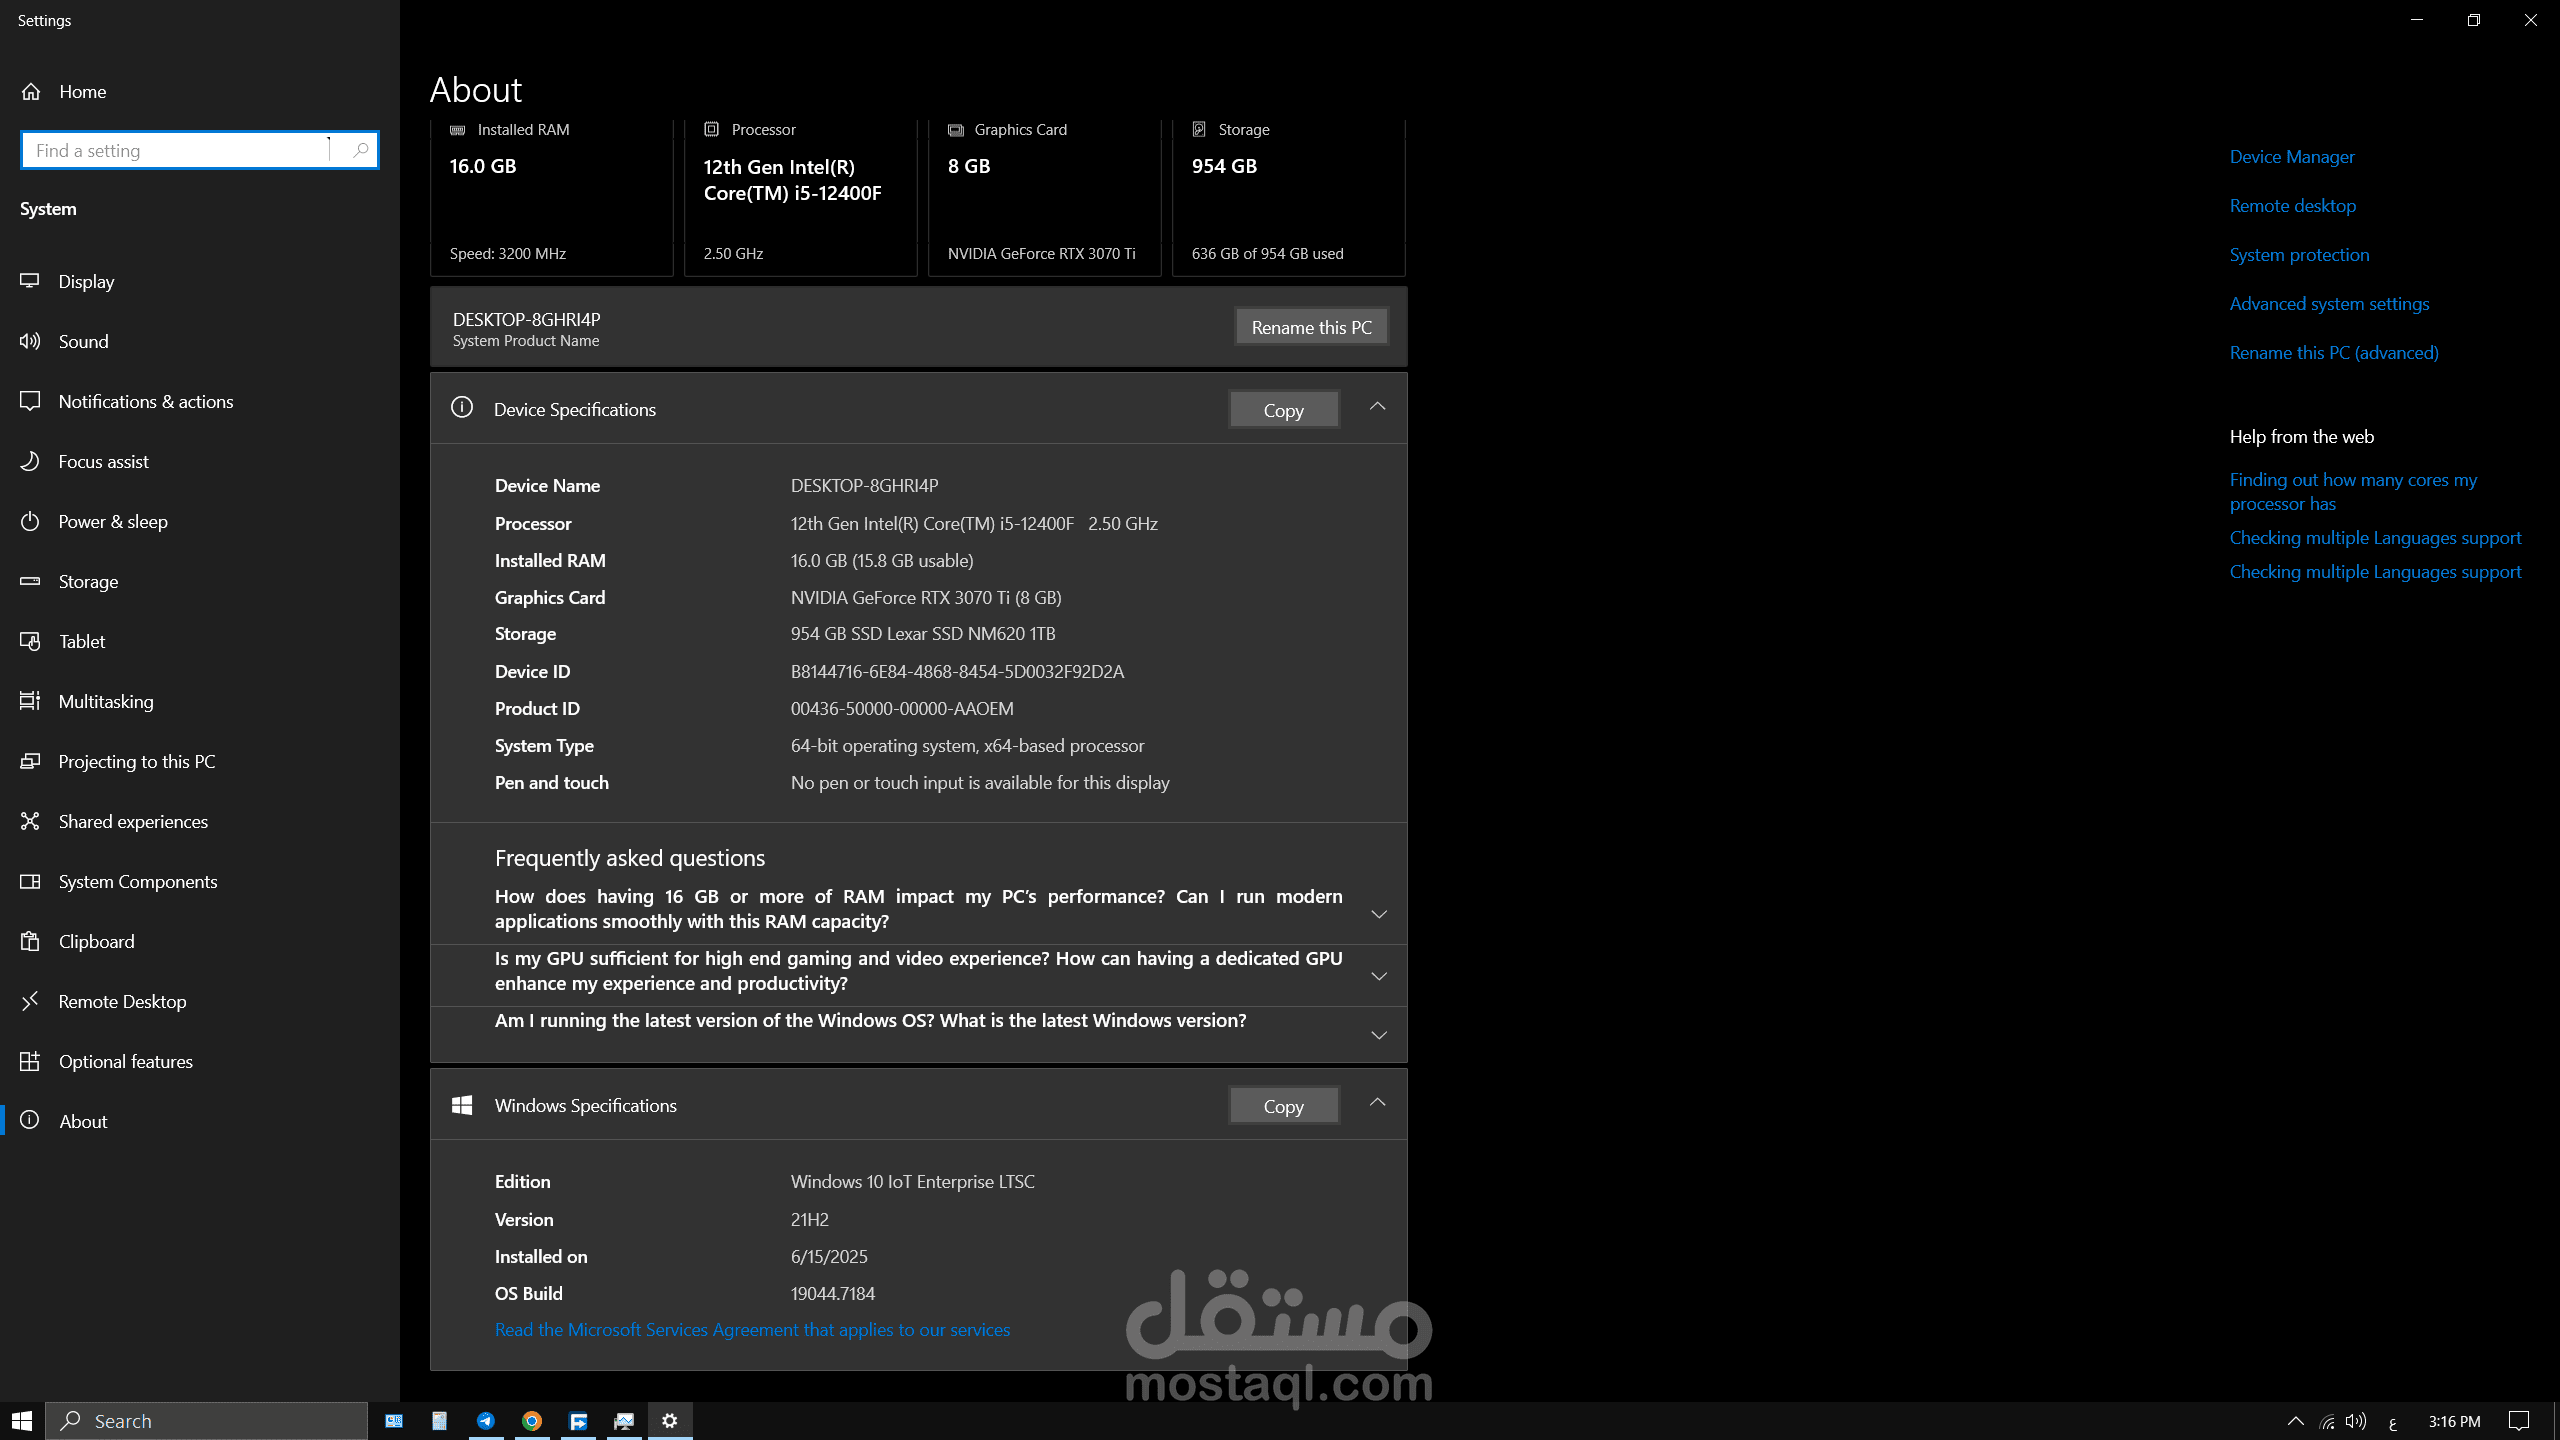Click the OS Build value 19044.7184

click(x=833, y=1294)
